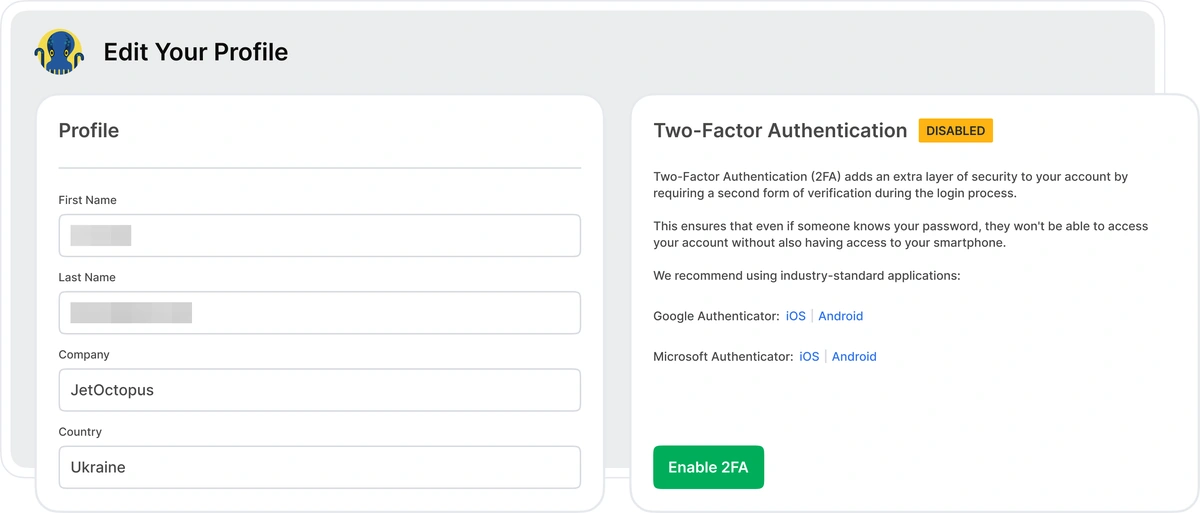This screenshot has height=513, width=1200.
Task: Click into the Last Name field
Action: click(319, 313)
